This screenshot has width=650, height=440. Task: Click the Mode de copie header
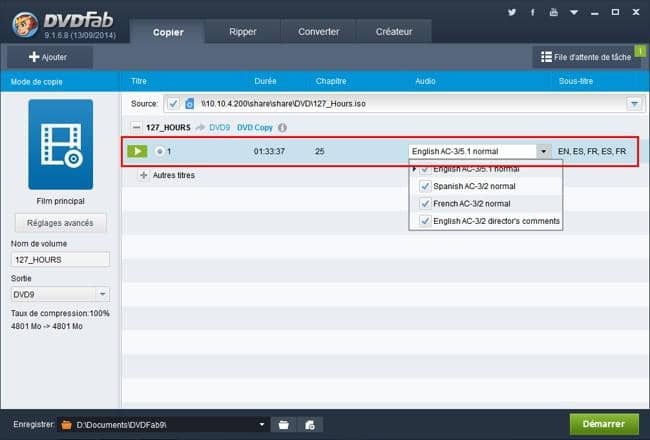point(36,82)
